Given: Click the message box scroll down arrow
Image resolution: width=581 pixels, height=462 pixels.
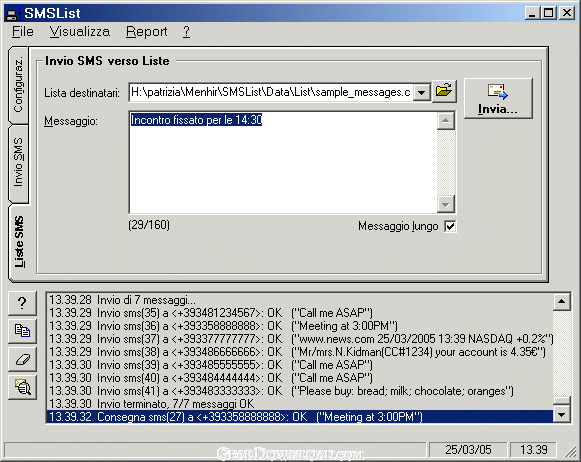Looking at the screenshot, I should point(446,204).
